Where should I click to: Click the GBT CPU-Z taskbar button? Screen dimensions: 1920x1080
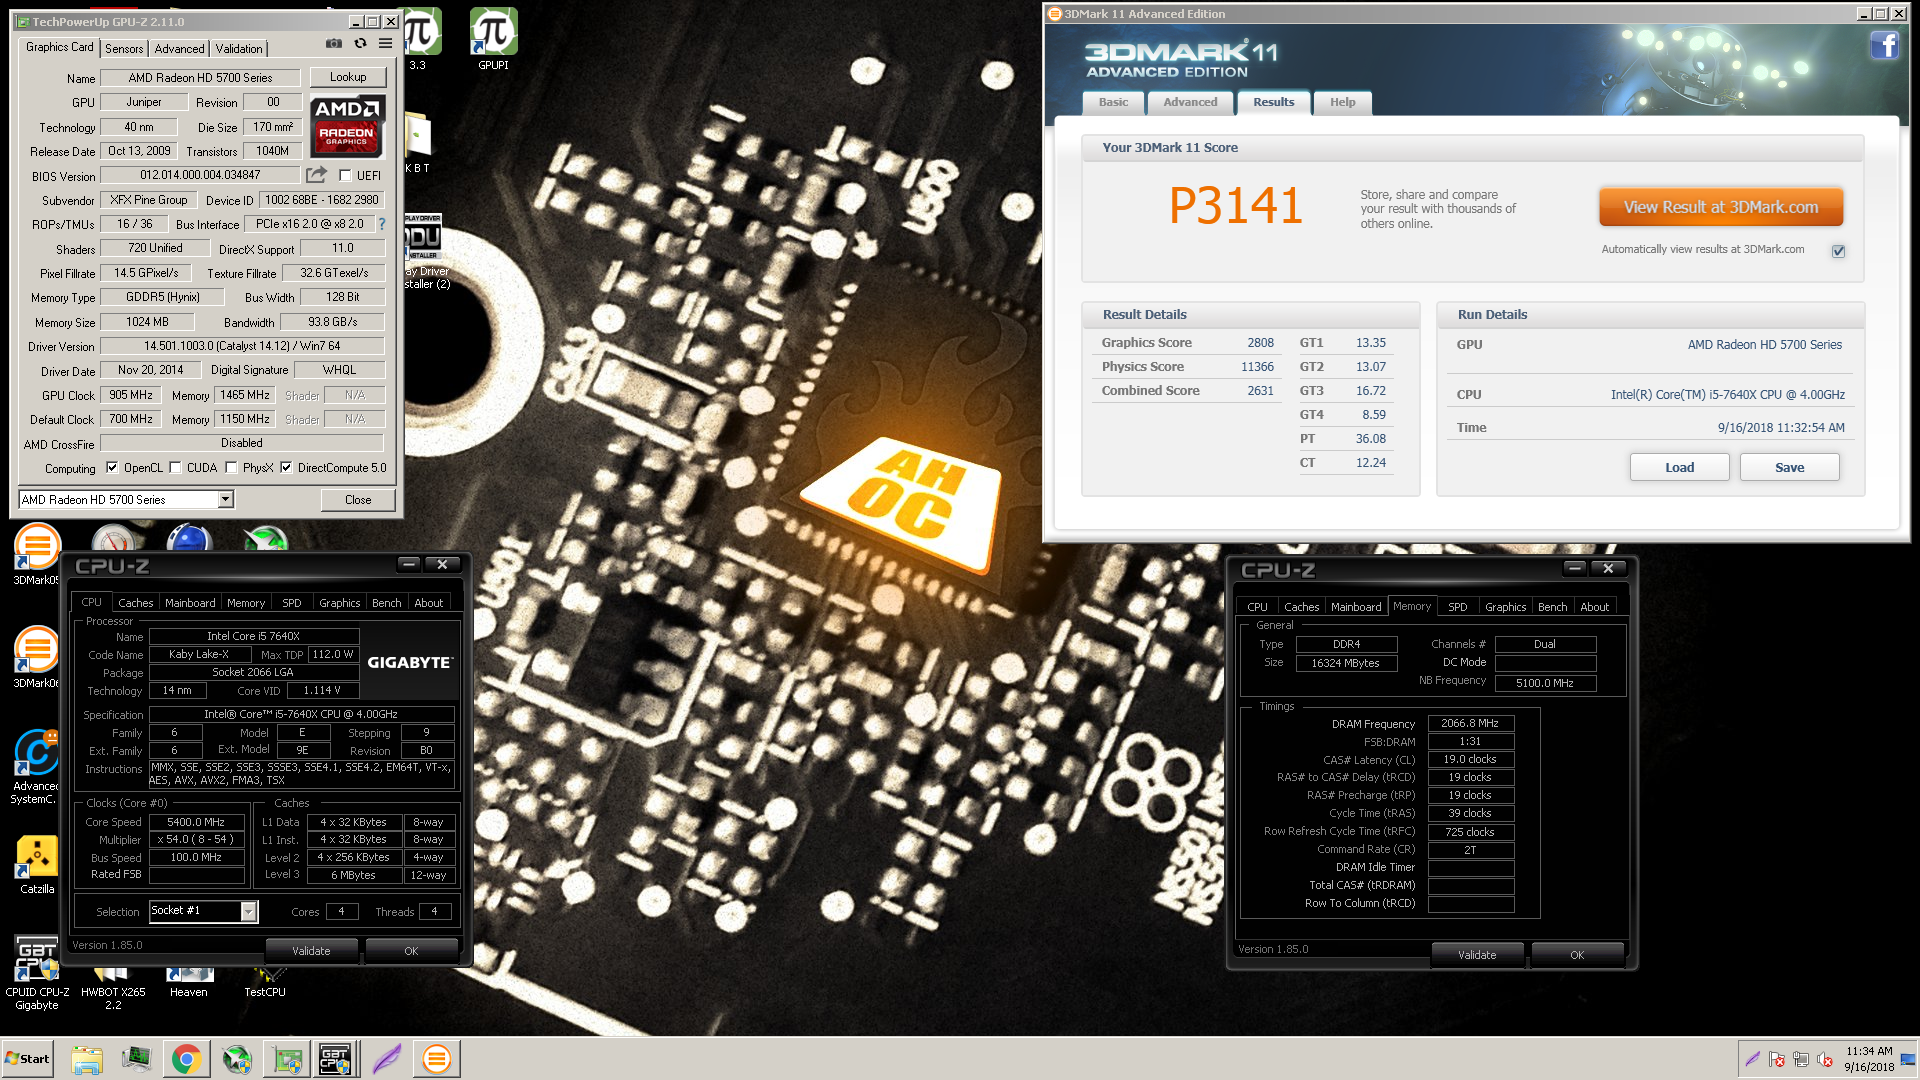coord(334,1059)
